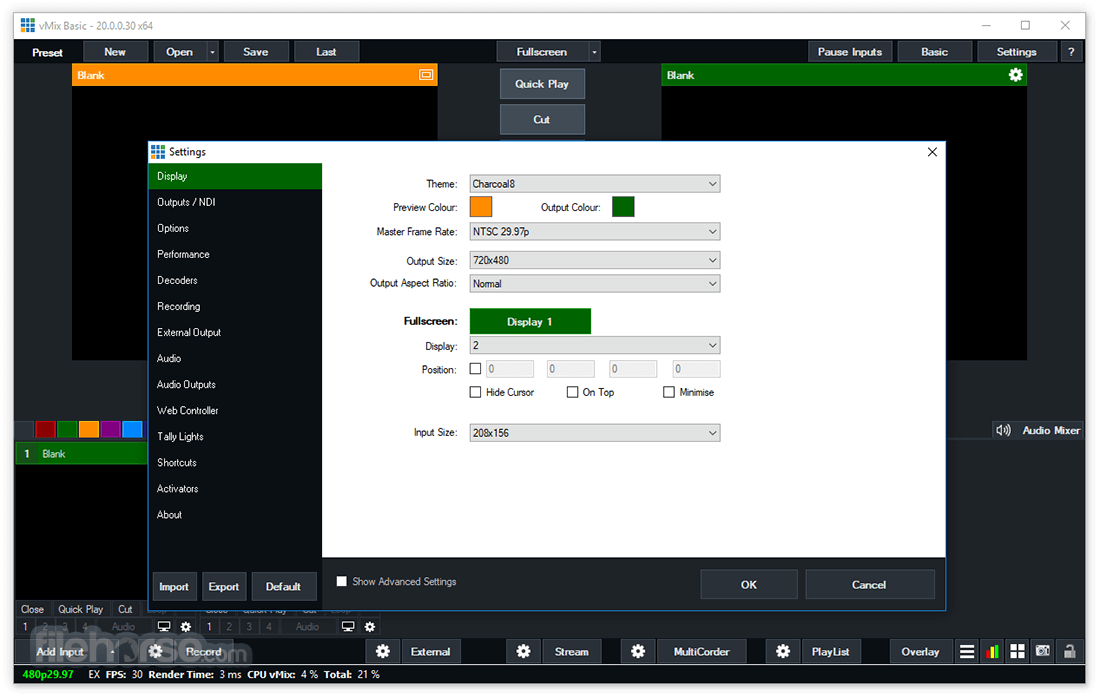Open the Master Frame Rate dropdown
The image size is (1100, 698).
click(x=595, y=231)
